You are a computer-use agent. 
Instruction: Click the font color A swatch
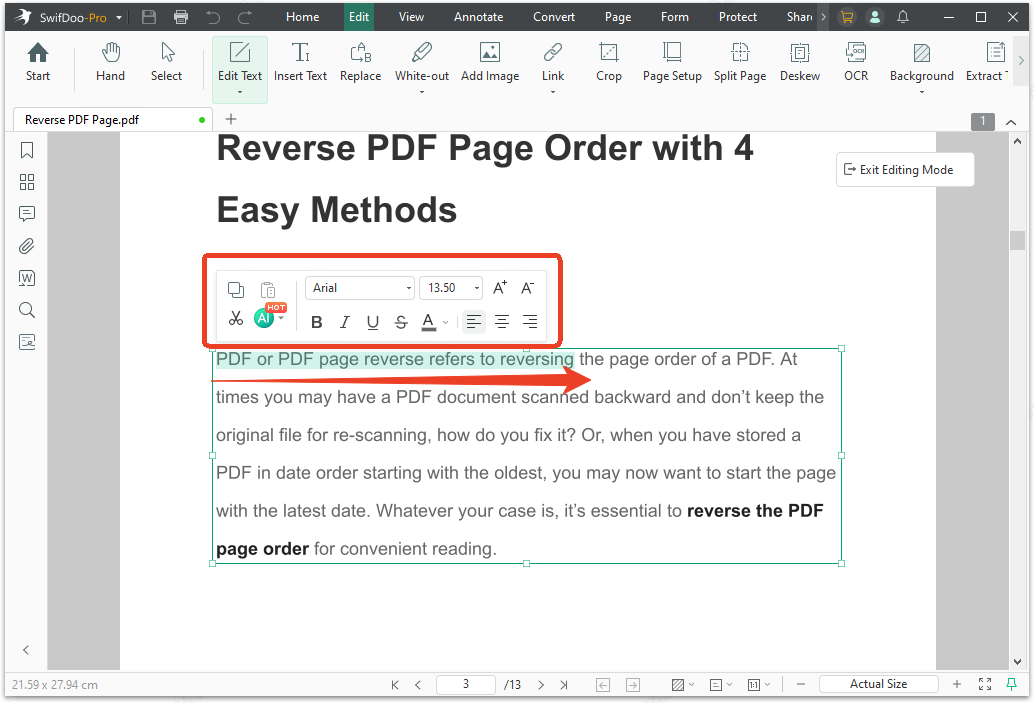pyautogui.click(x=429, y=322)
